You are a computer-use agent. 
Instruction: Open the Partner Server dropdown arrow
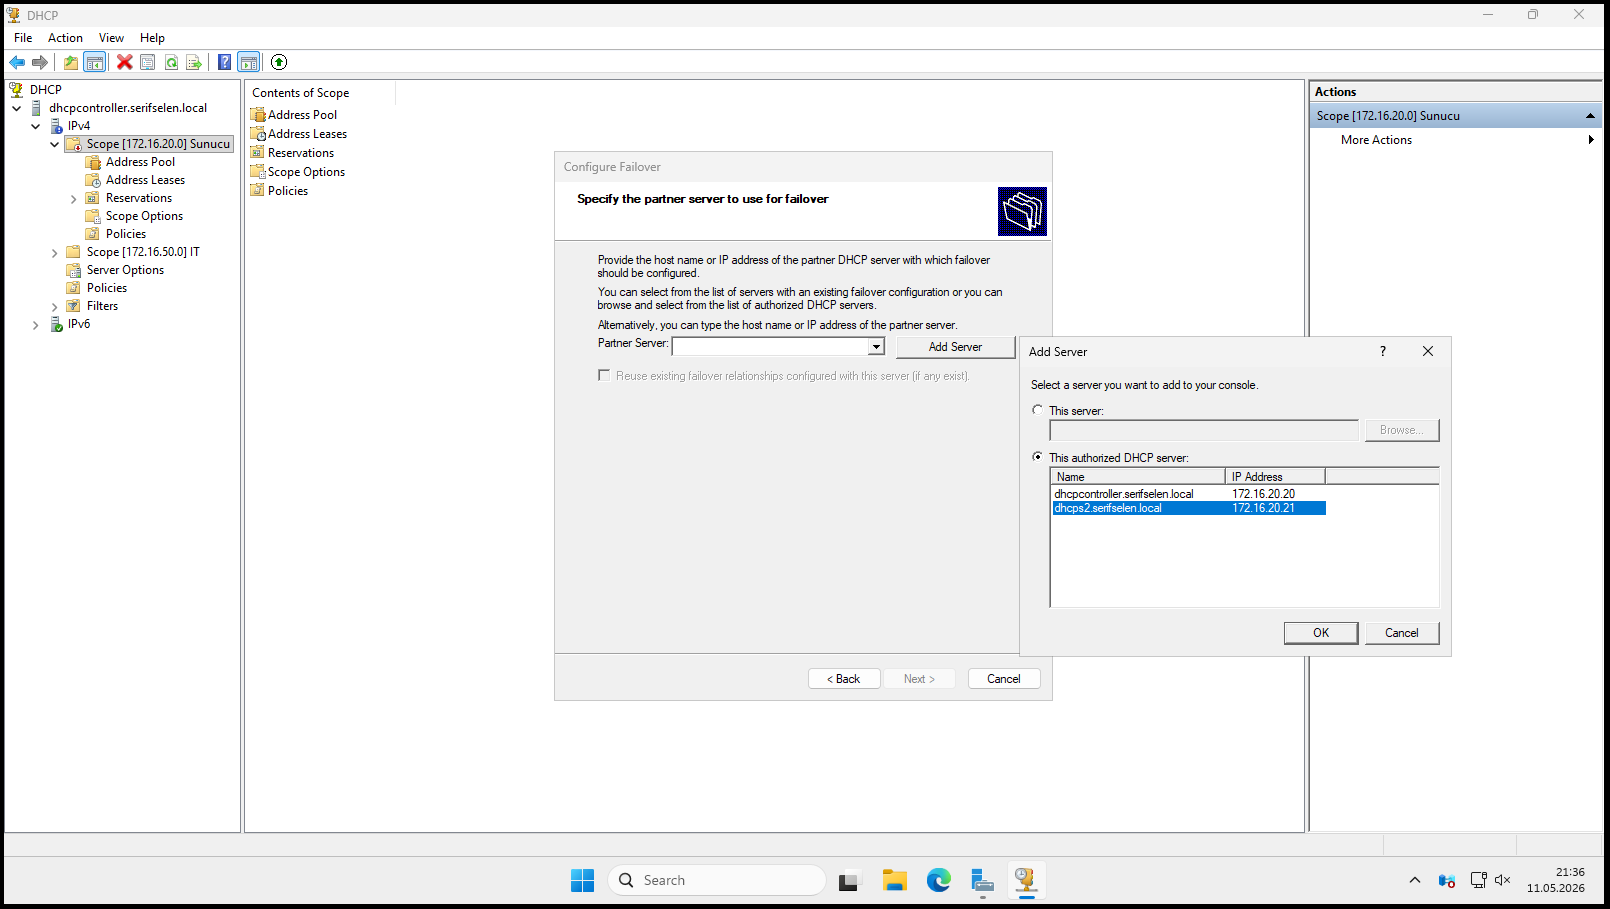[x=876, y=347]
